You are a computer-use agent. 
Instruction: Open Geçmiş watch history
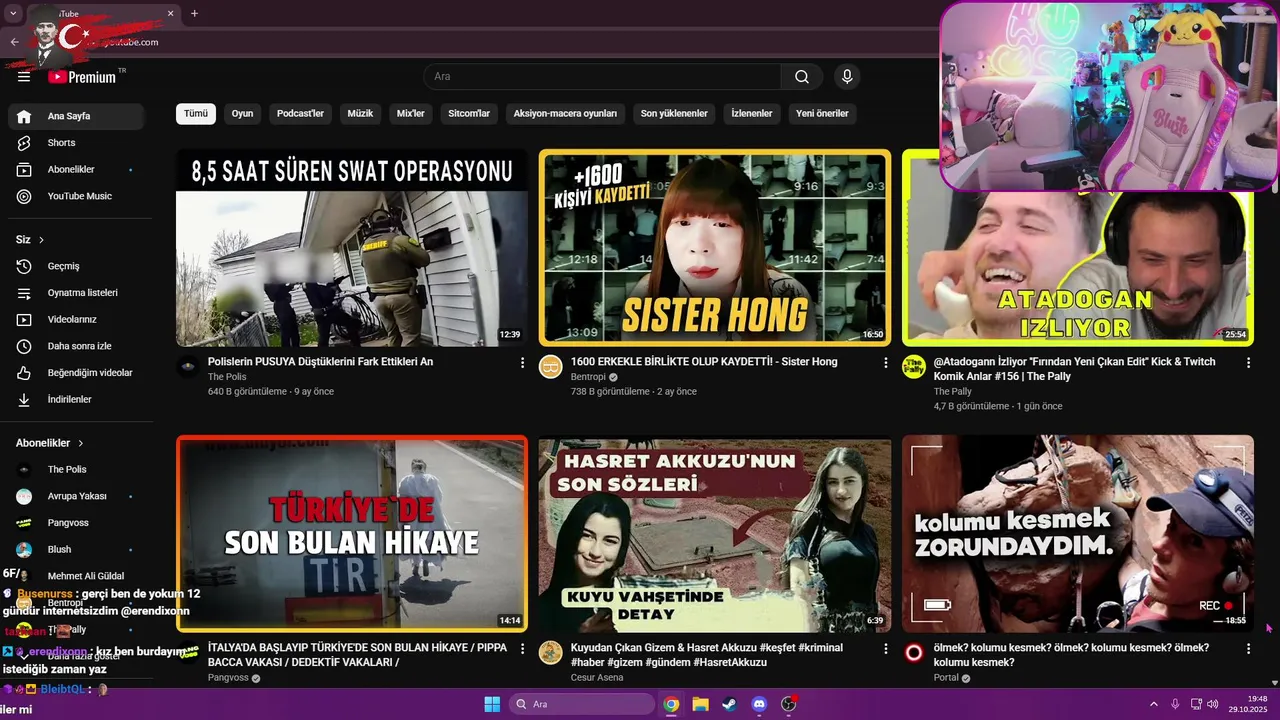(x=76, y=266)
